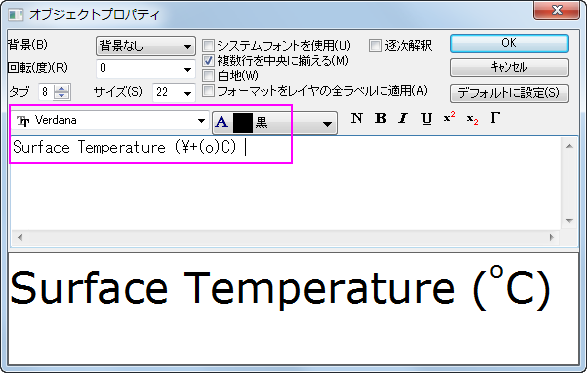The width and height of the screenshot is (587, 373).
Task: Toggle italic formatting
Action: pyautogui.click(x=403, y=118)
